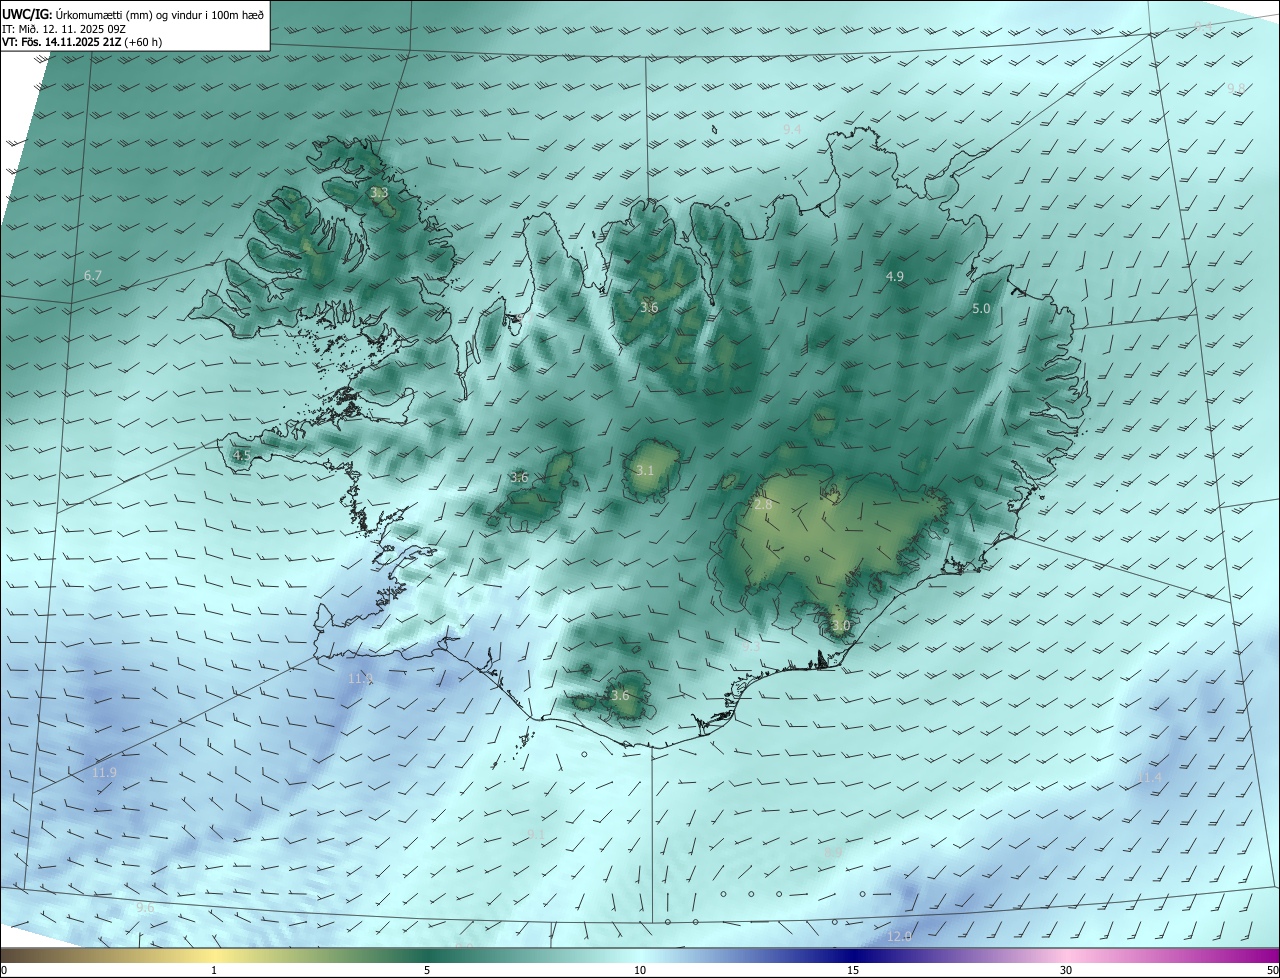This screenshot has width=1280, height=978.
Task: Select the 5.0 value label in the northeast
Action: (981, 309)
